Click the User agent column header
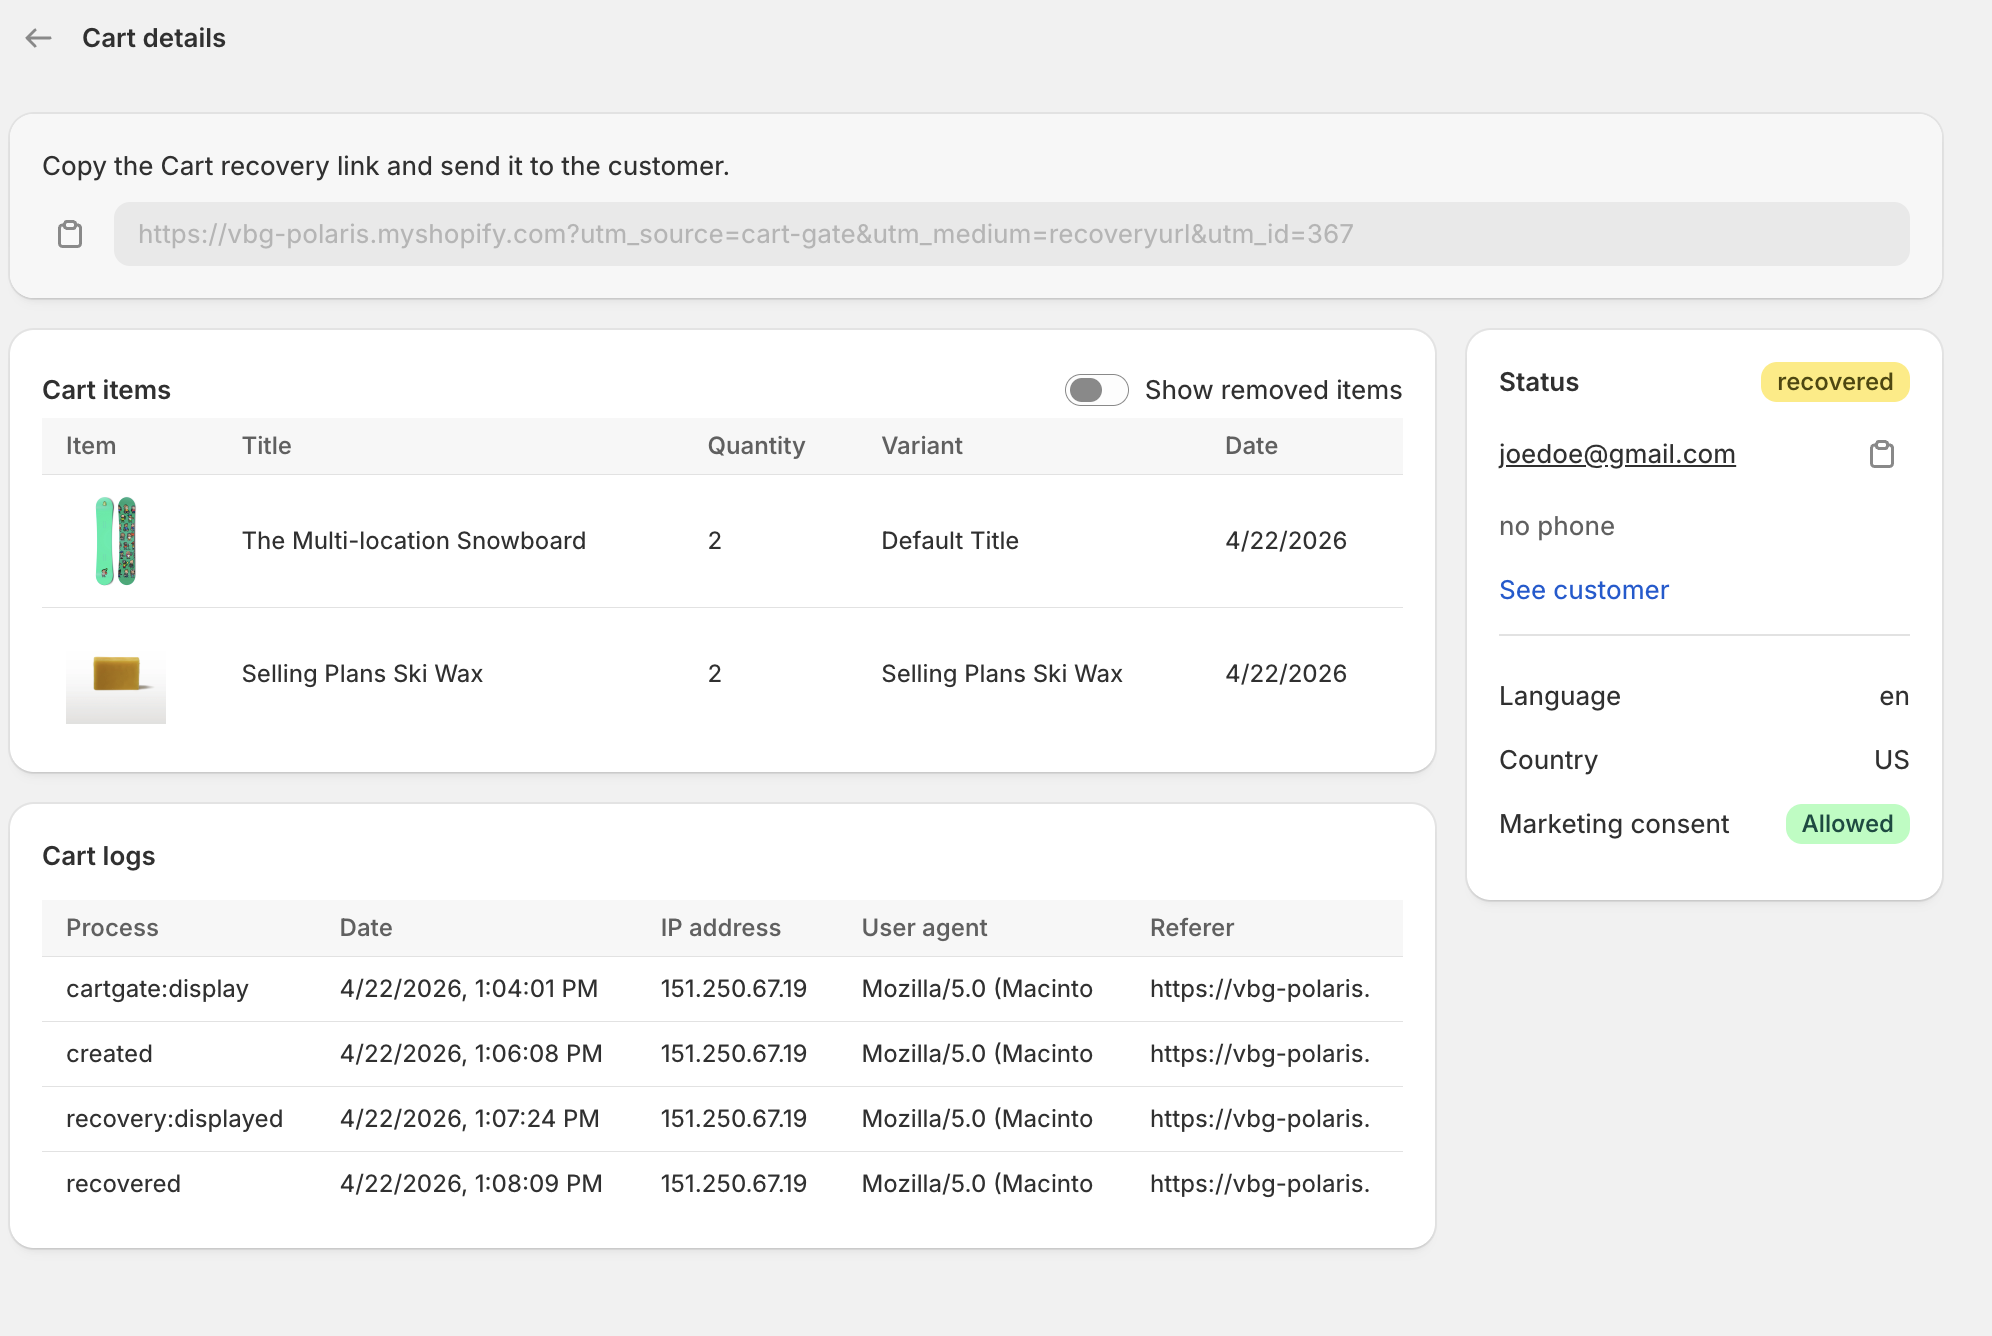Viewport: 1992px width, 1336px height. pyautogui.click(x=924, y=928)
